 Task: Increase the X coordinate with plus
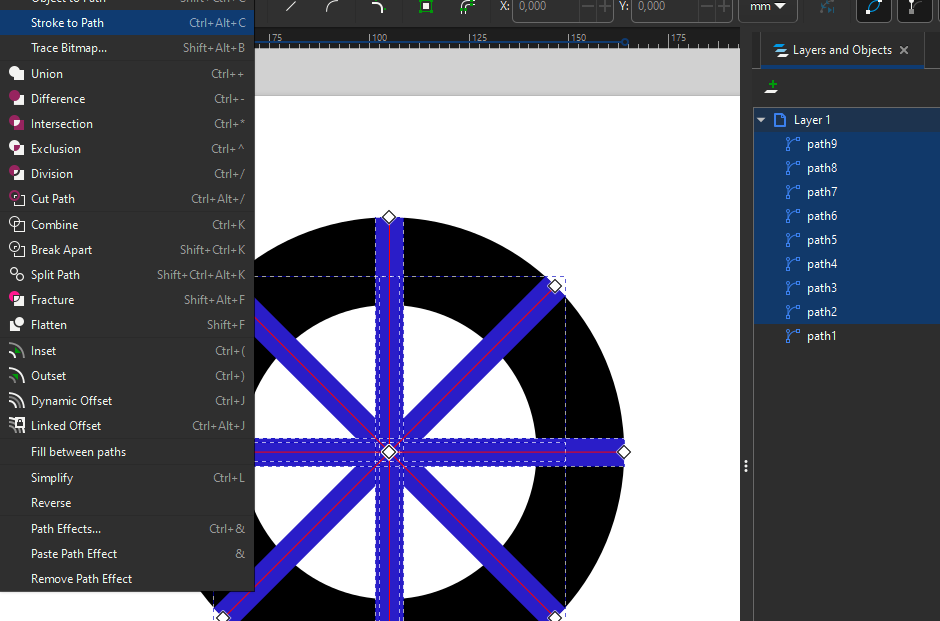click(x=604, y=7)
